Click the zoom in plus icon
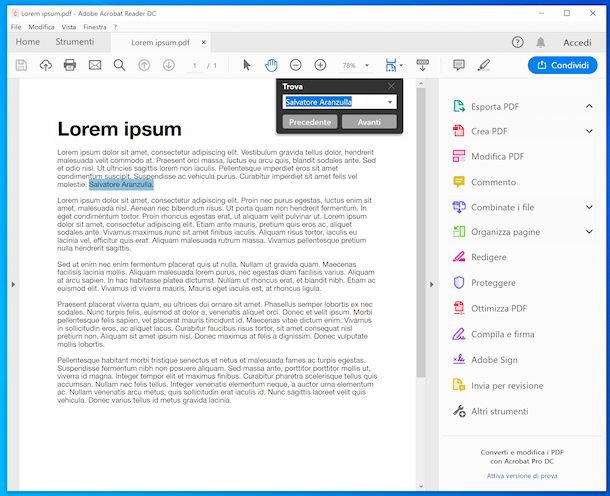Screen dimensions: 610x496 (320, 65)
